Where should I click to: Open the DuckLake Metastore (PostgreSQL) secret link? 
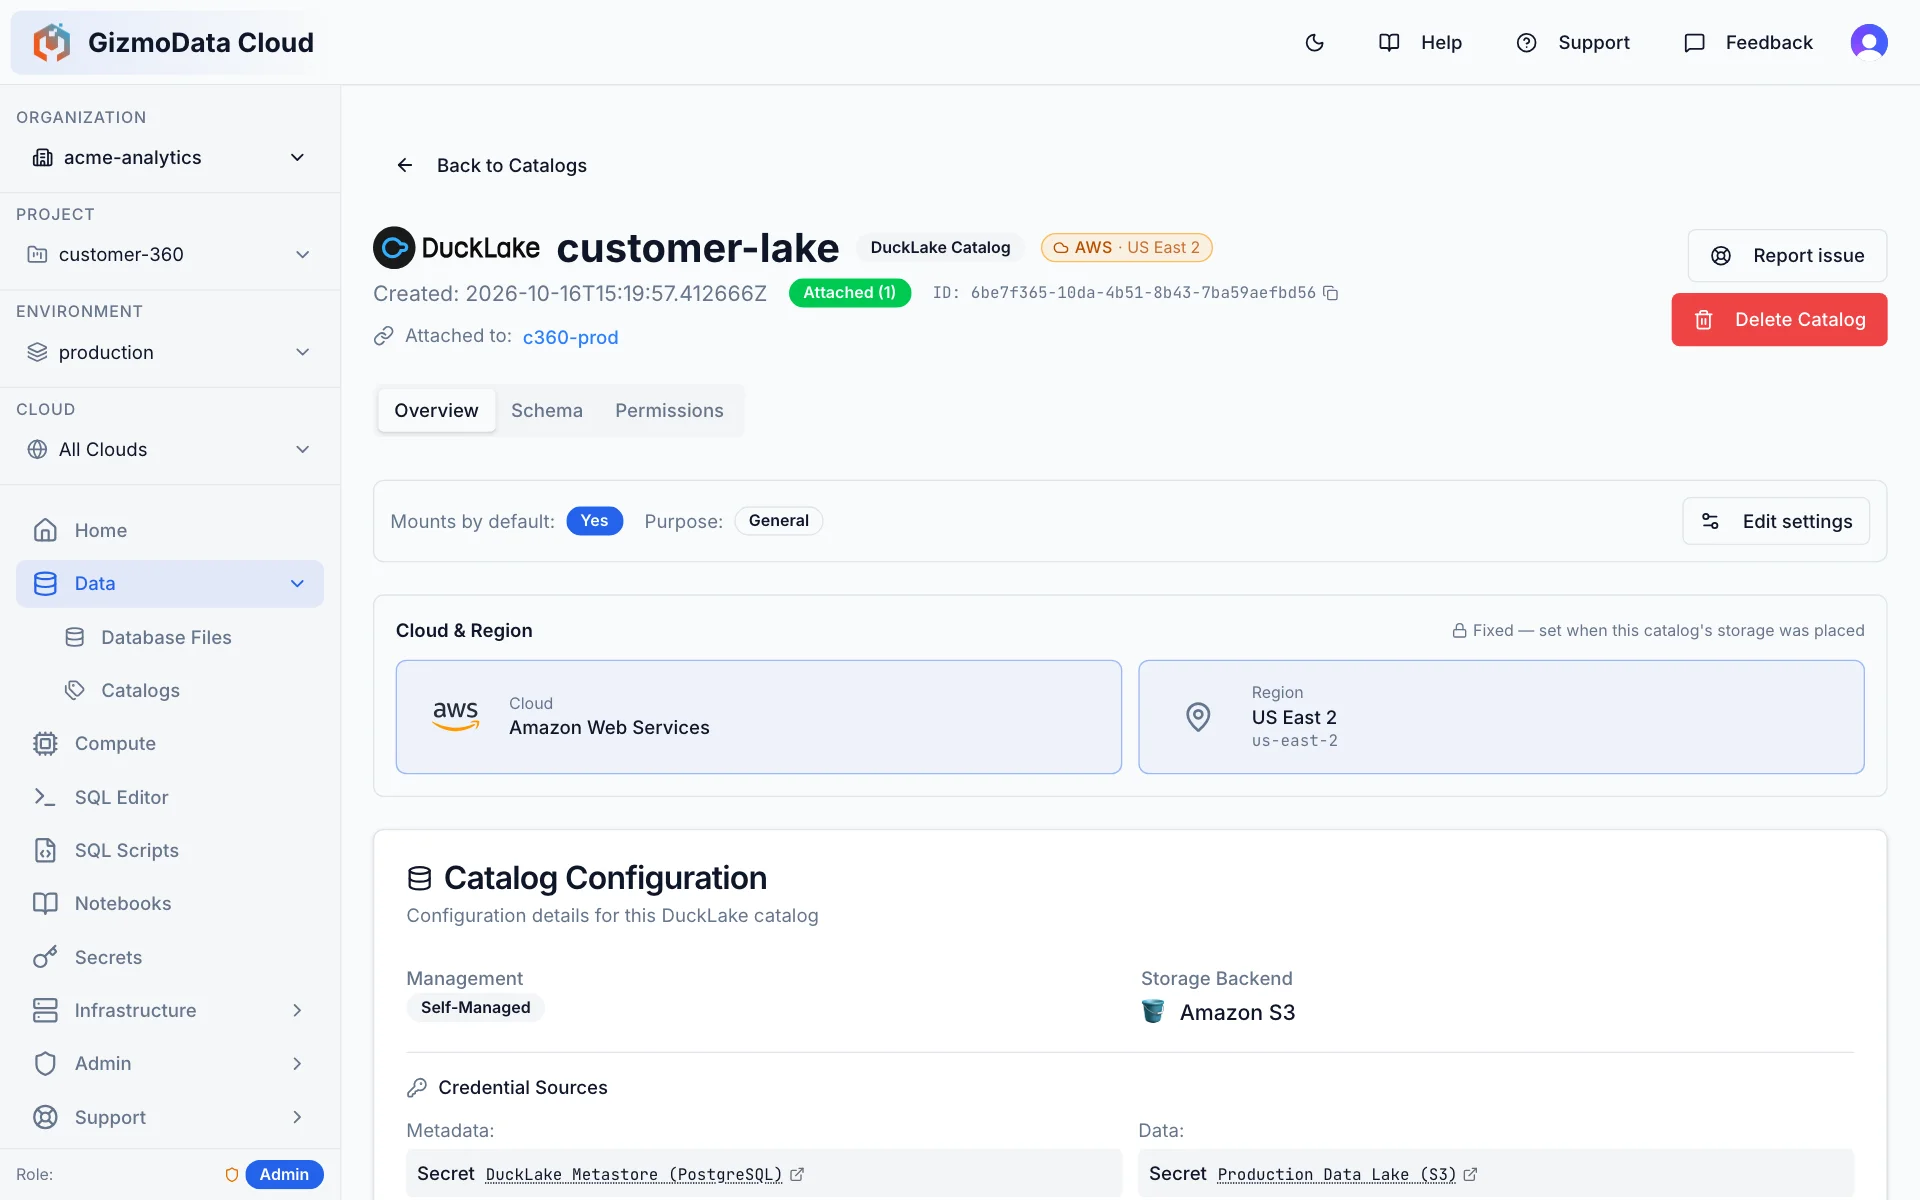[x=634, y=1174]
